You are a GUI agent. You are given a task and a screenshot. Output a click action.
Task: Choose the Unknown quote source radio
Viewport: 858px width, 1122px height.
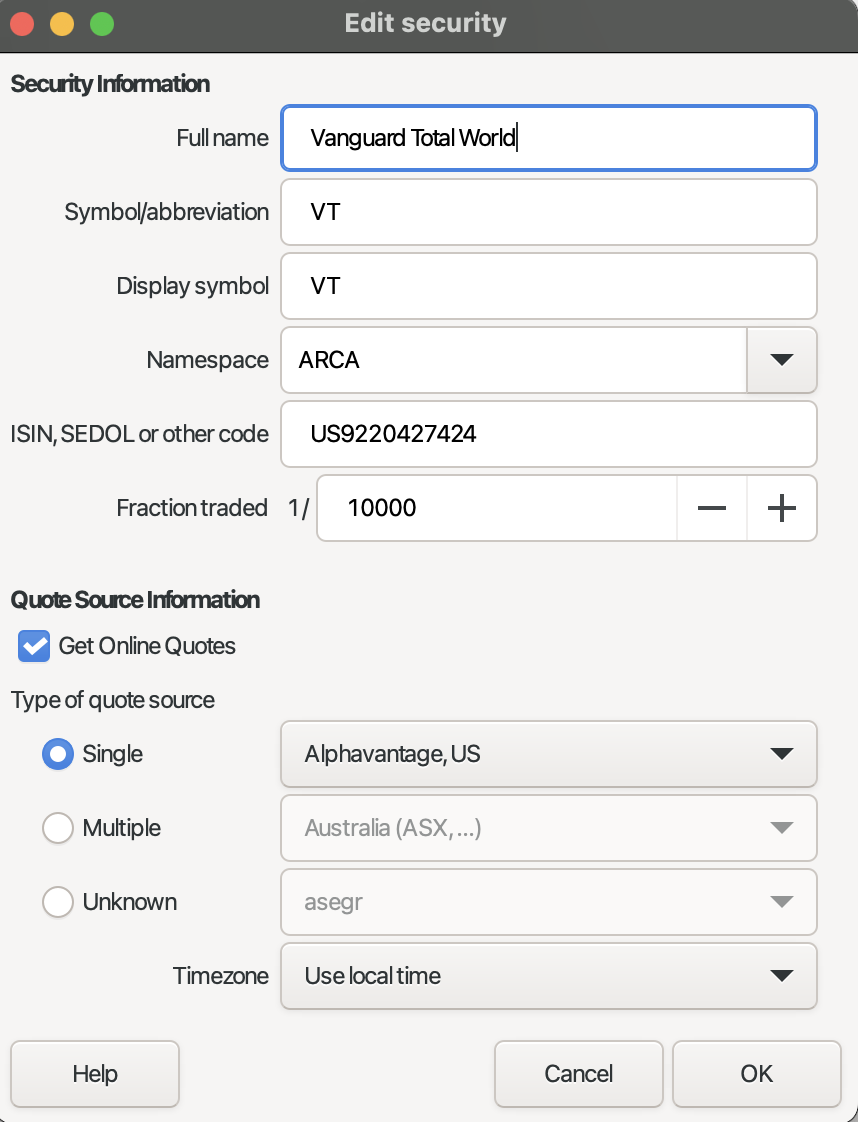tap(58, 902)
